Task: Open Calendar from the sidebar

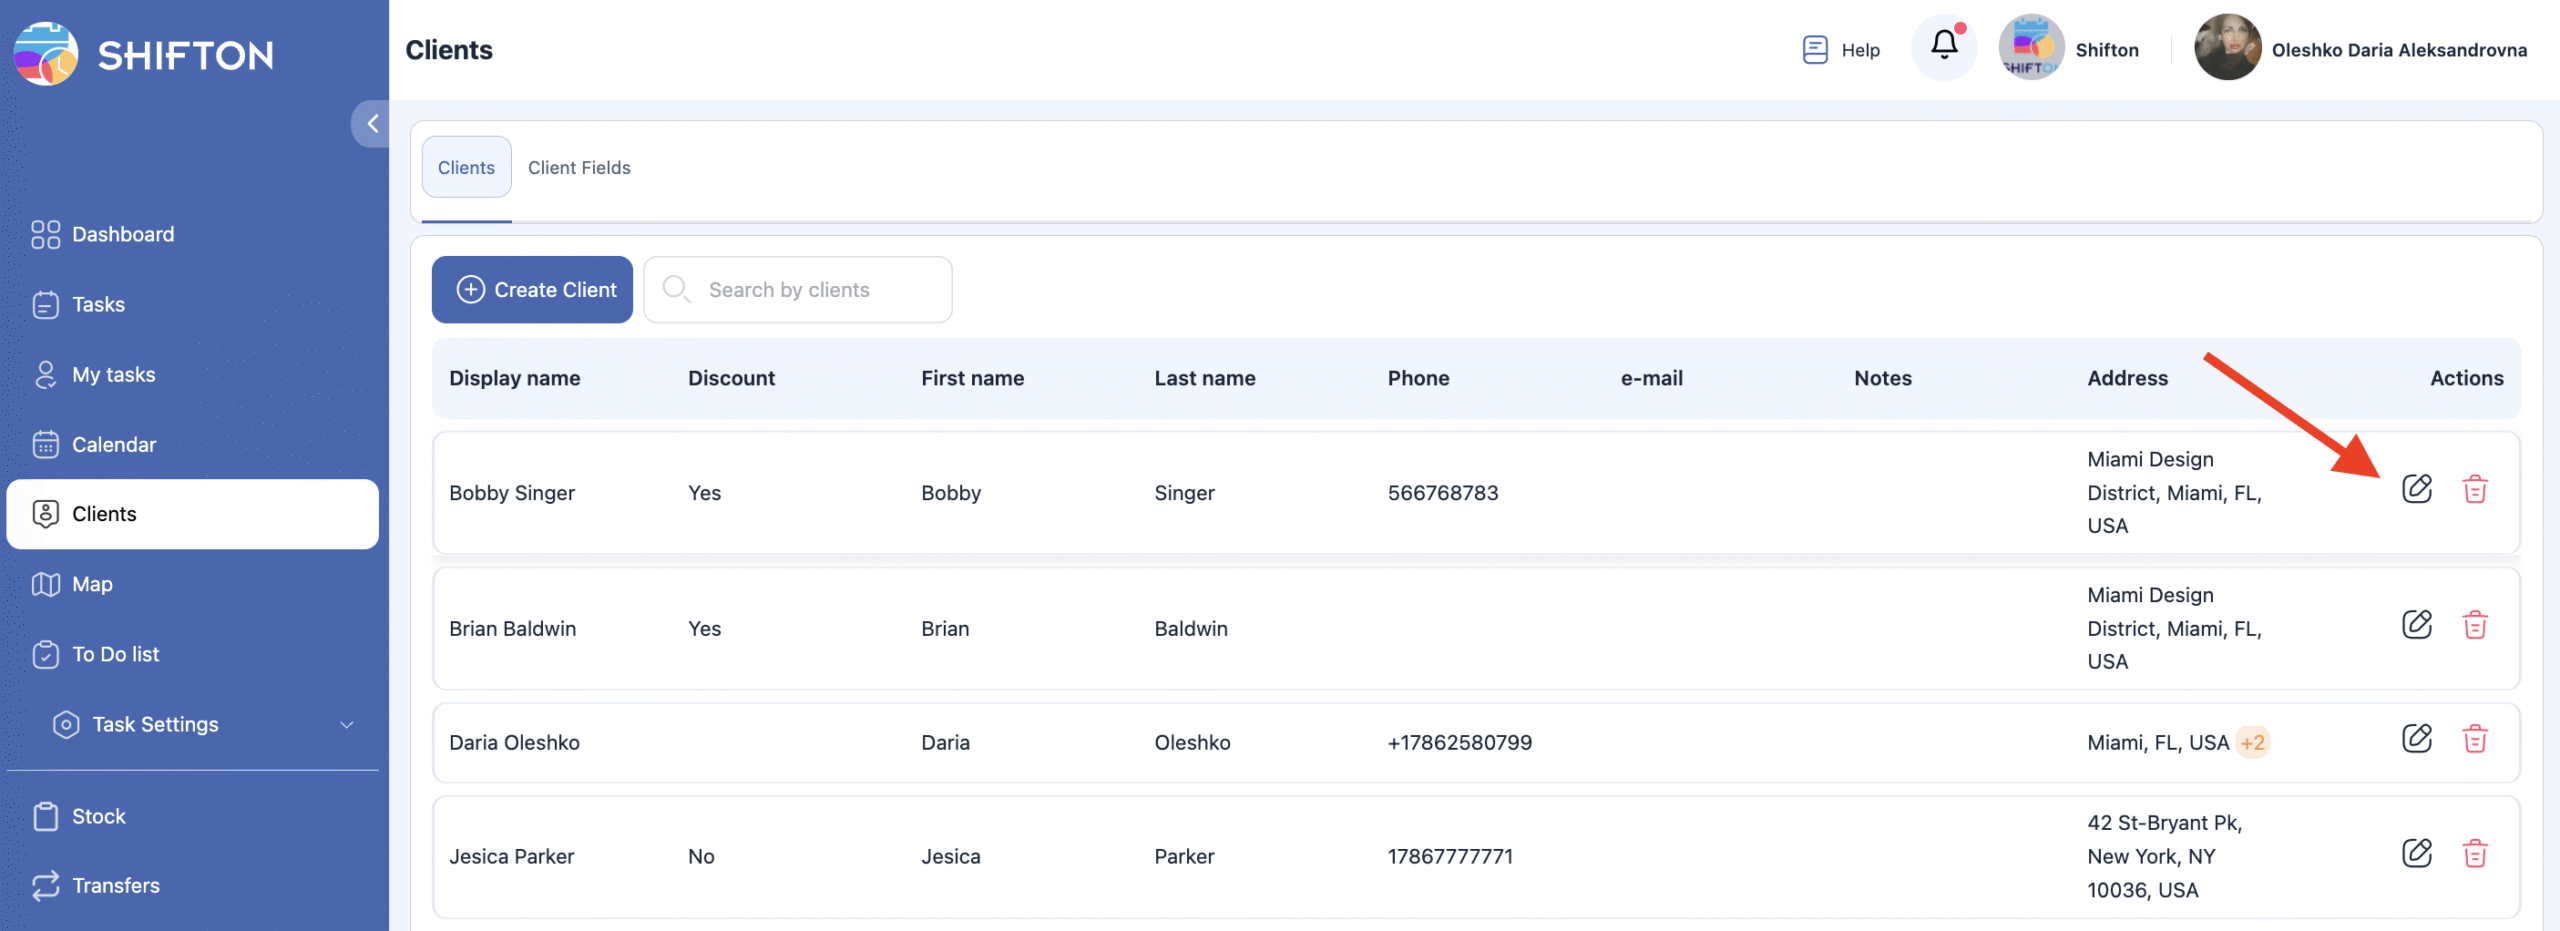Action: click(114, 444)
